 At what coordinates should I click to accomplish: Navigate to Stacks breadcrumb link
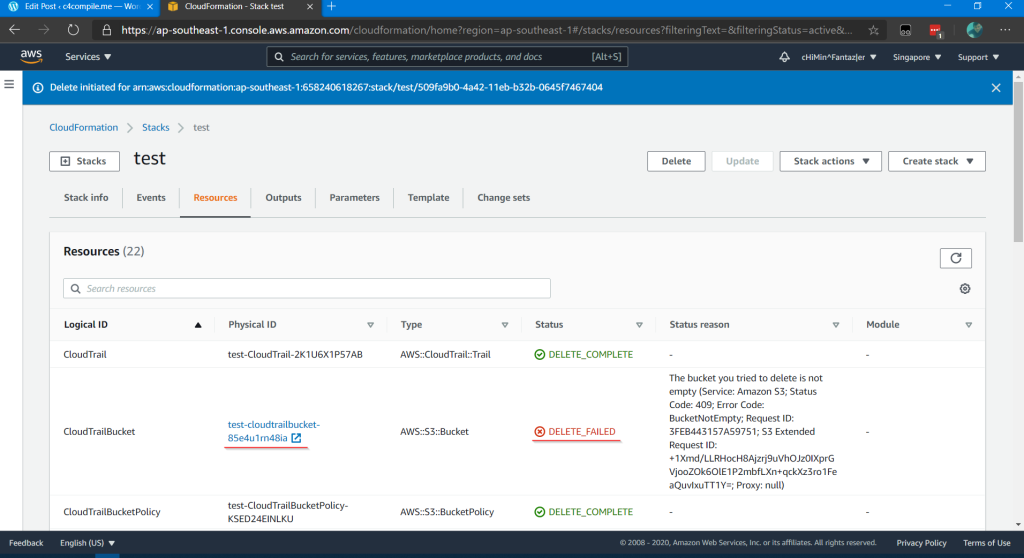click(x=155, y=128)
